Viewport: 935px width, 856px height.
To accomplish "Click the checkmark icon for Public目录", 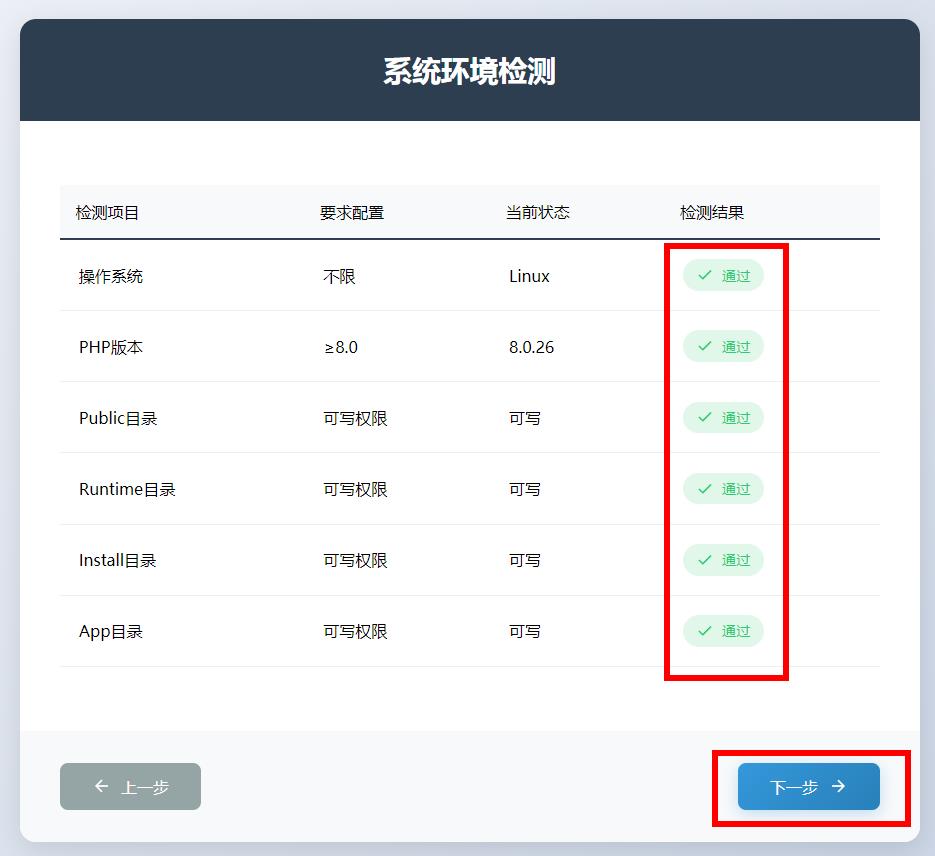I will pos(705,418).
